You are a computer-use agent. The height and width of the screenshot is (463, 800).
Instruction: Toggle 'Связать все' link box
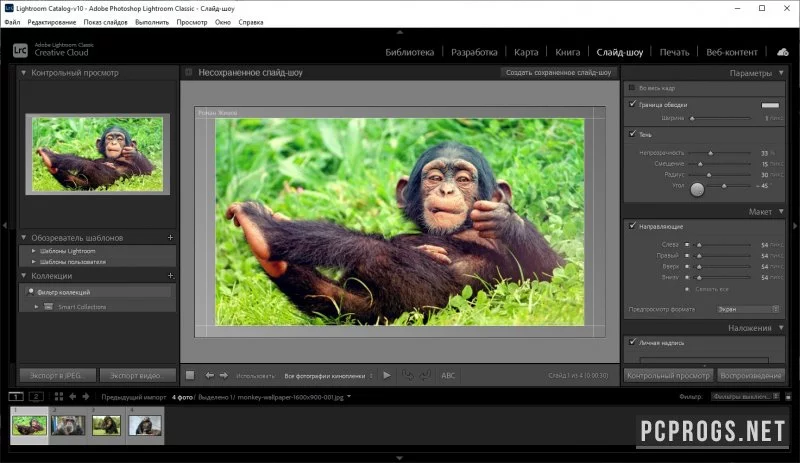coord(687,289)
